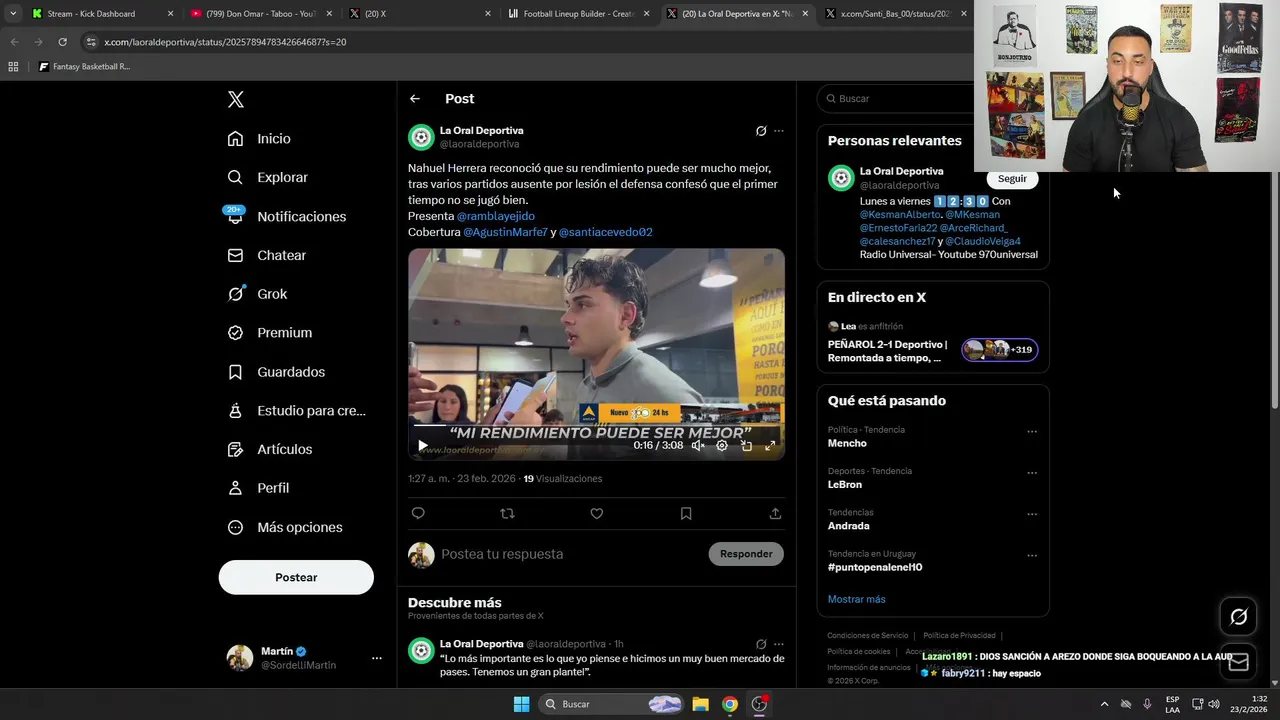Enter video fullscreen mode
The width and height of the screenshot is (1280, 720).
[x=770, y=446]
